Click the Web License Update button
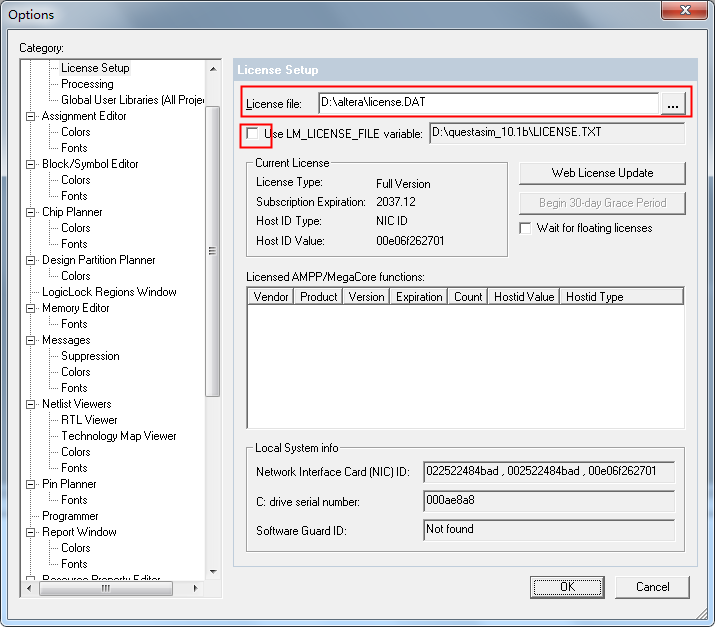 point(602,173)
